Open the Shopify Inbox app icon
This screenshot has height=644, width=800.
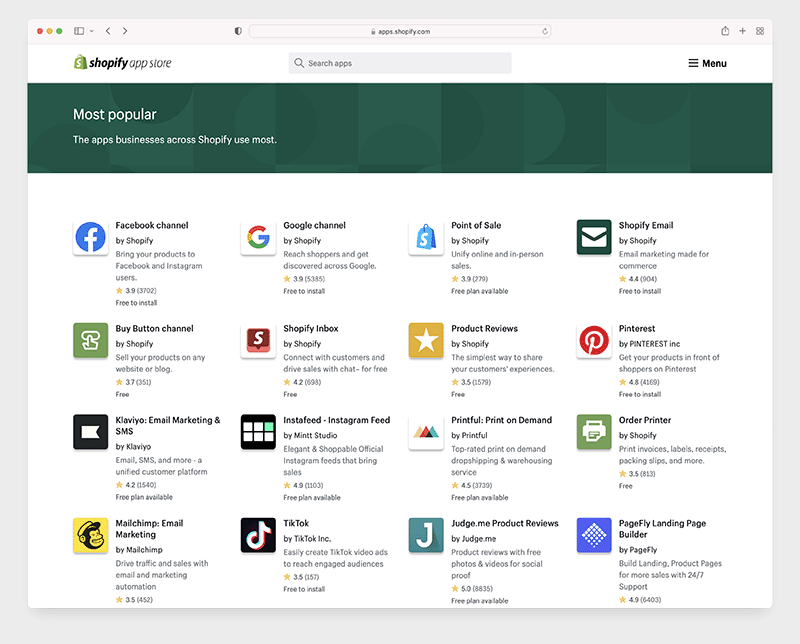[258, 340]
